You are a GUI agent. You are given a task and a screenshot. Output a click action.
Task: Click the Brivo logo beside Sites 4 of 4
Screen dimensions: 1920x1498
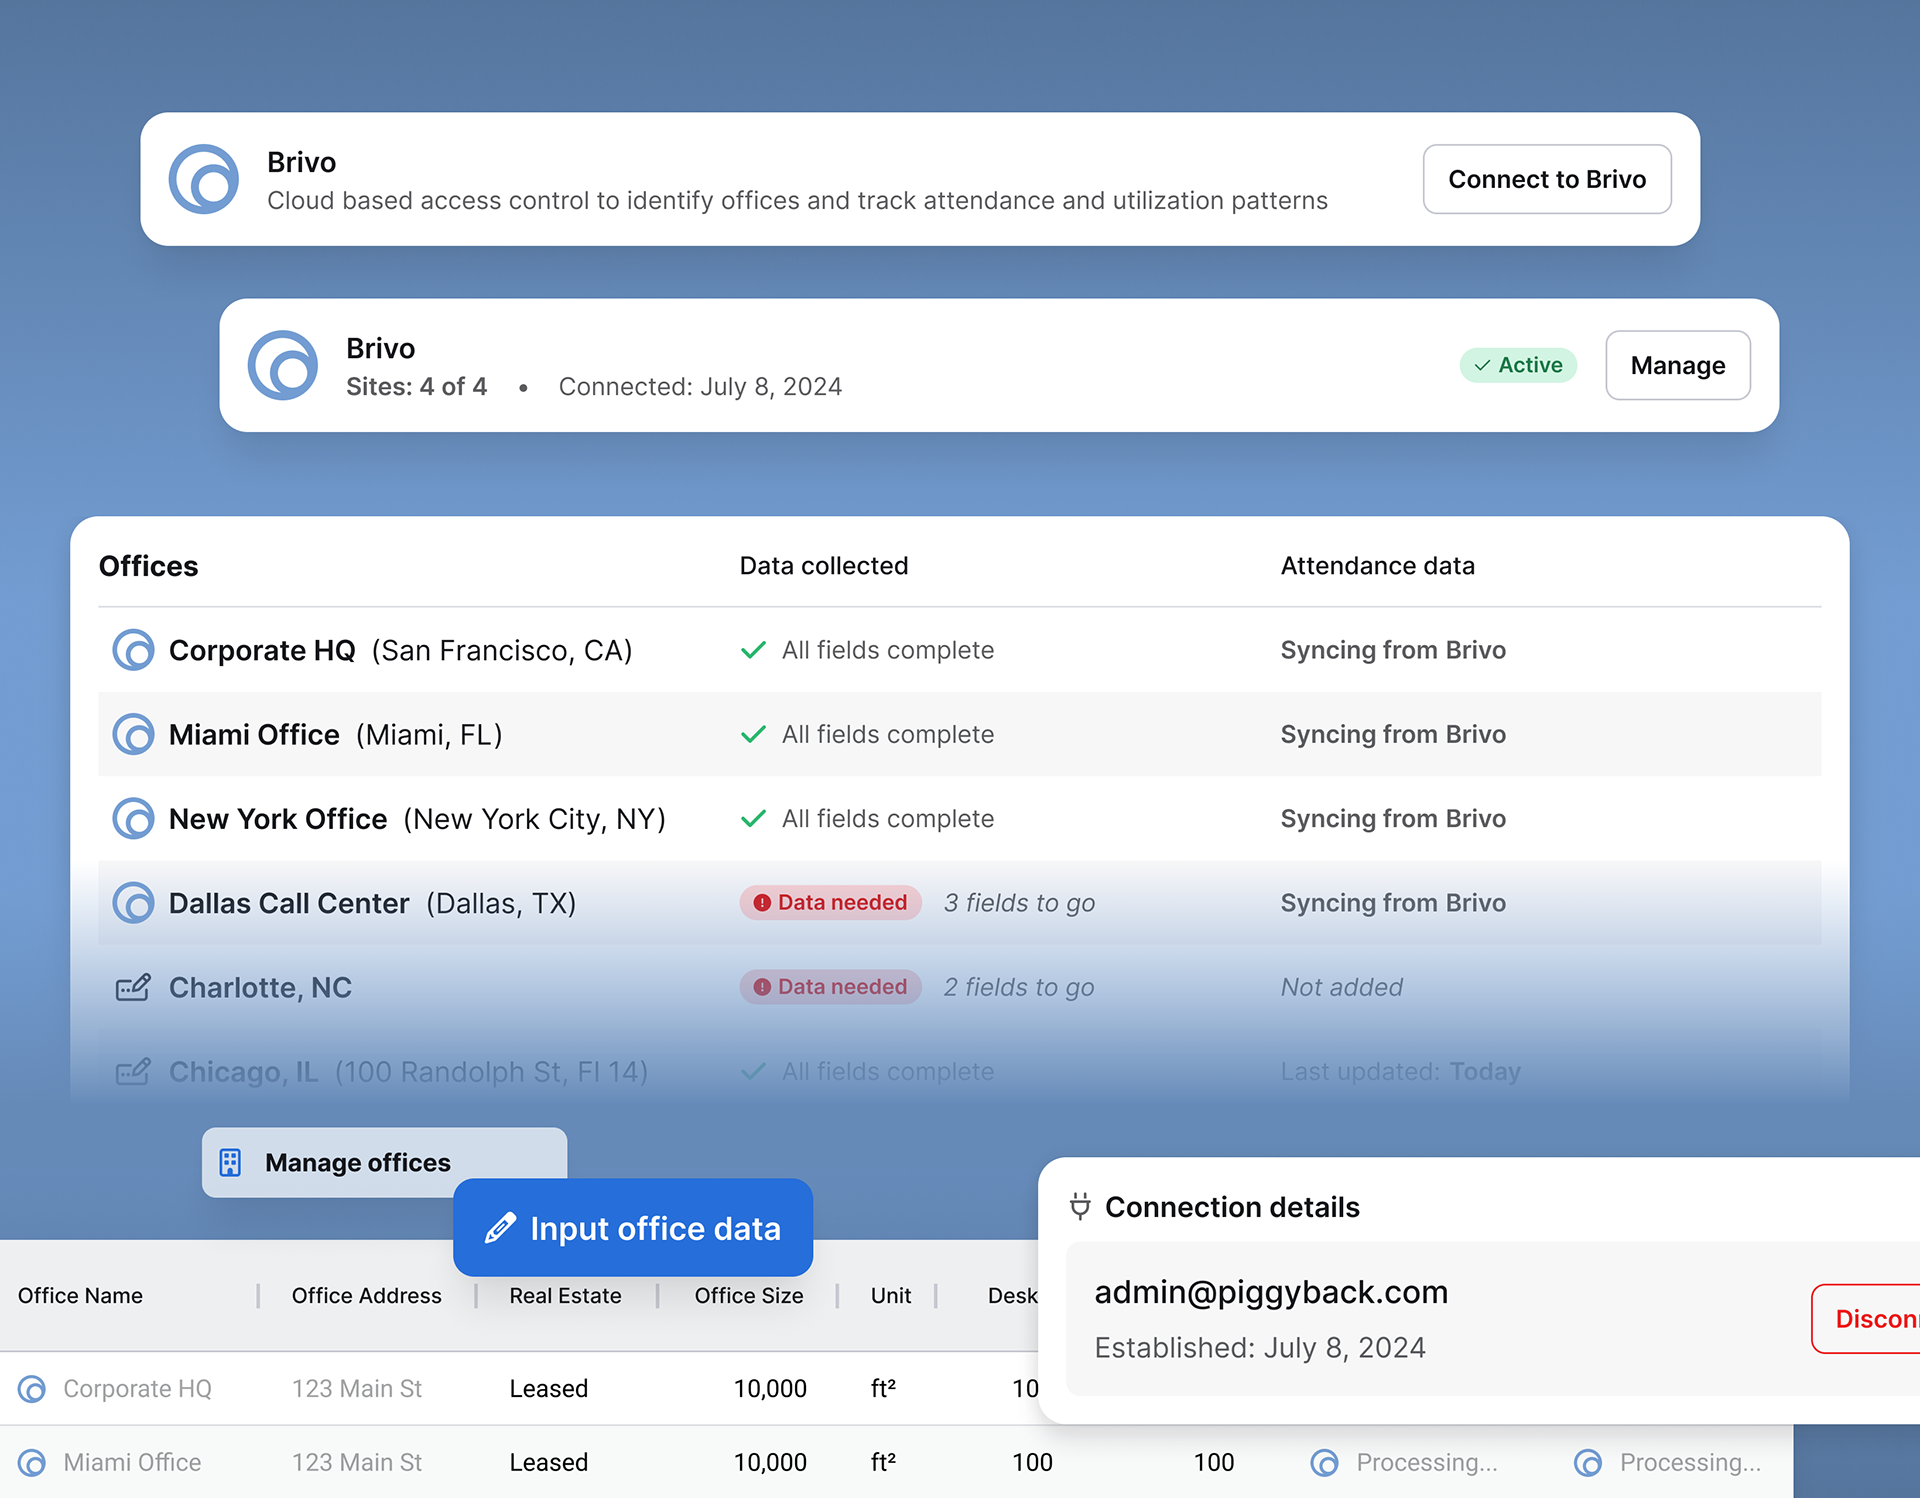click(283, 366)
